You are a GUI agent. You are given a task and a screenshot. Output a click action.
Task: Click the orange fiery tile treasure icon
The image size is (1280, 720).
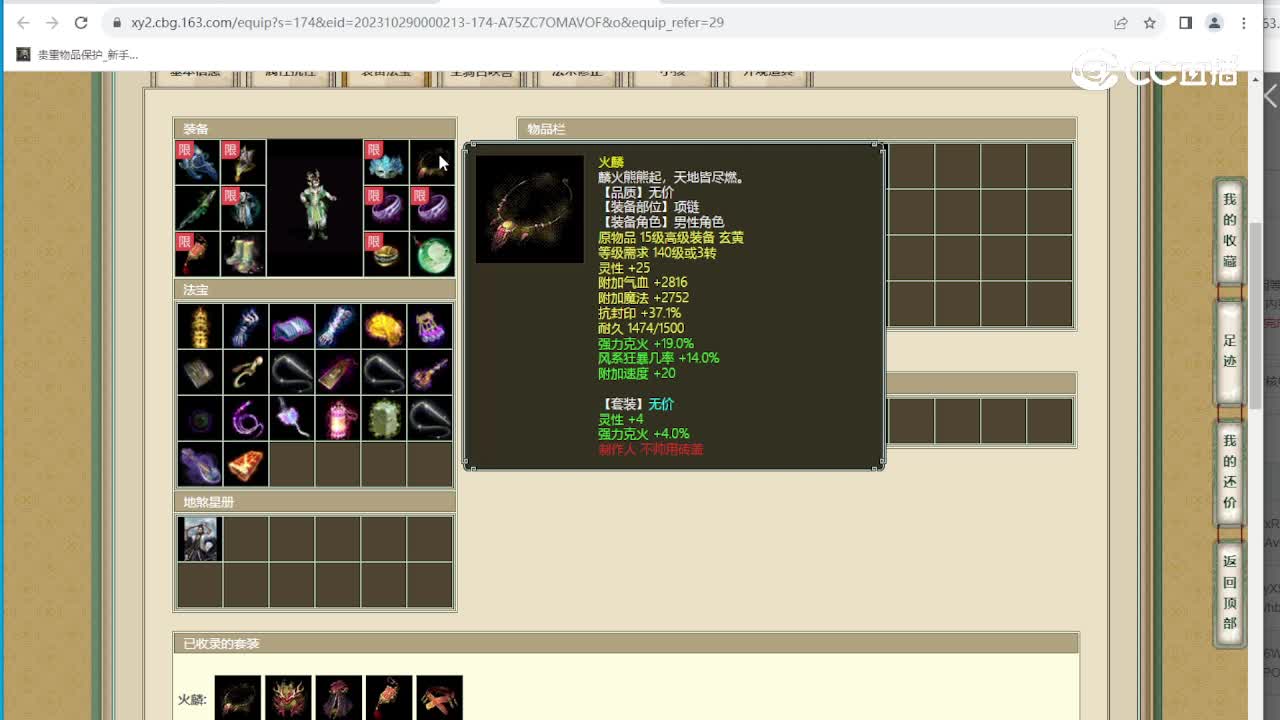246,464
